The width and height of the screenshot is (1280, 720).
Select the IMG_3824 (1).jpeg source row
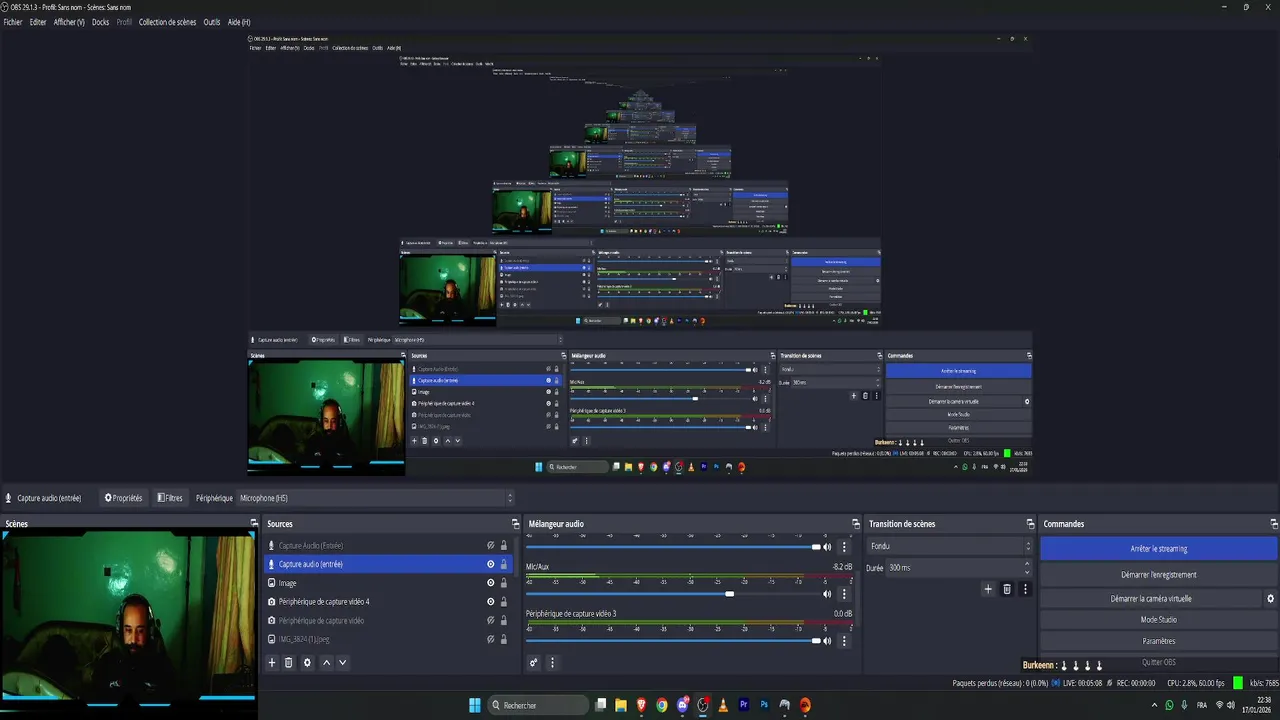[x=388, y=639]
